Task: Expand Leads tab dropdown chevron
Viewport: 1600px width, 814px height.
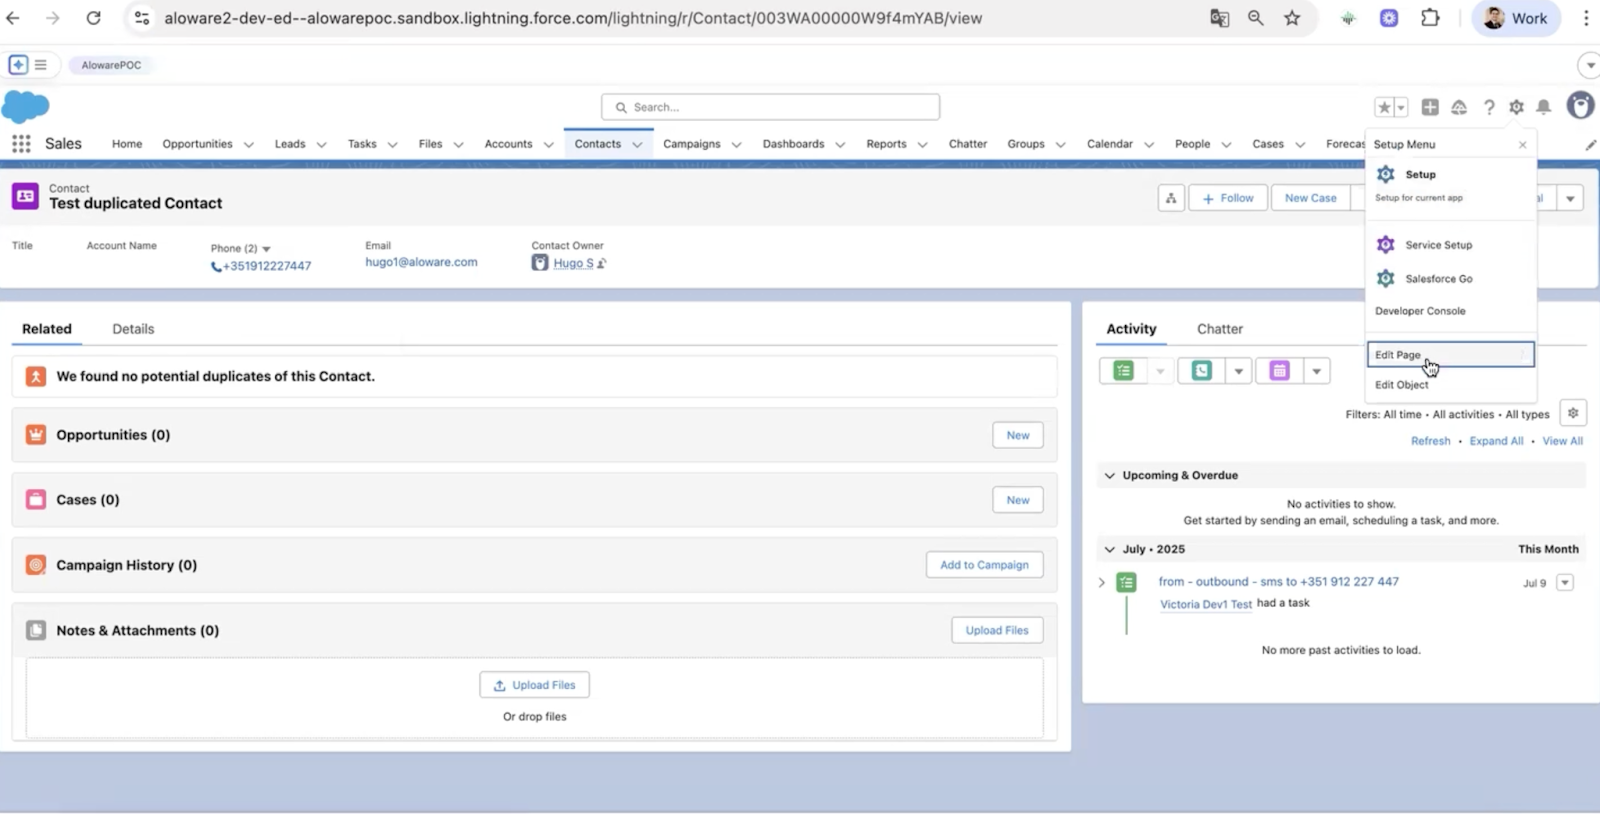Action: [x=322, y=145]
